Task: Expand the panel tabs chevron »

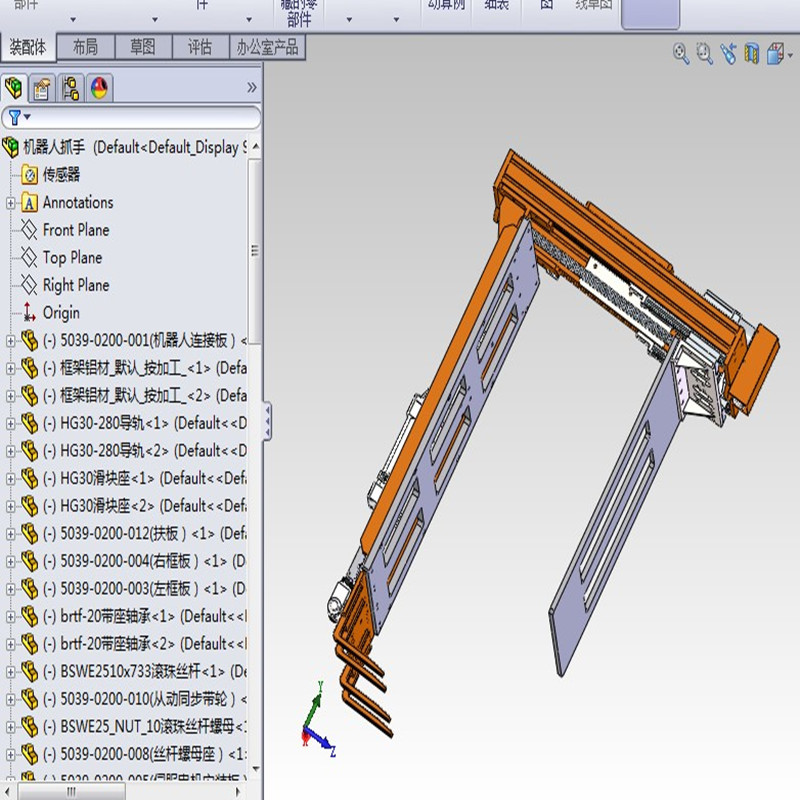Action: point(252,88)
